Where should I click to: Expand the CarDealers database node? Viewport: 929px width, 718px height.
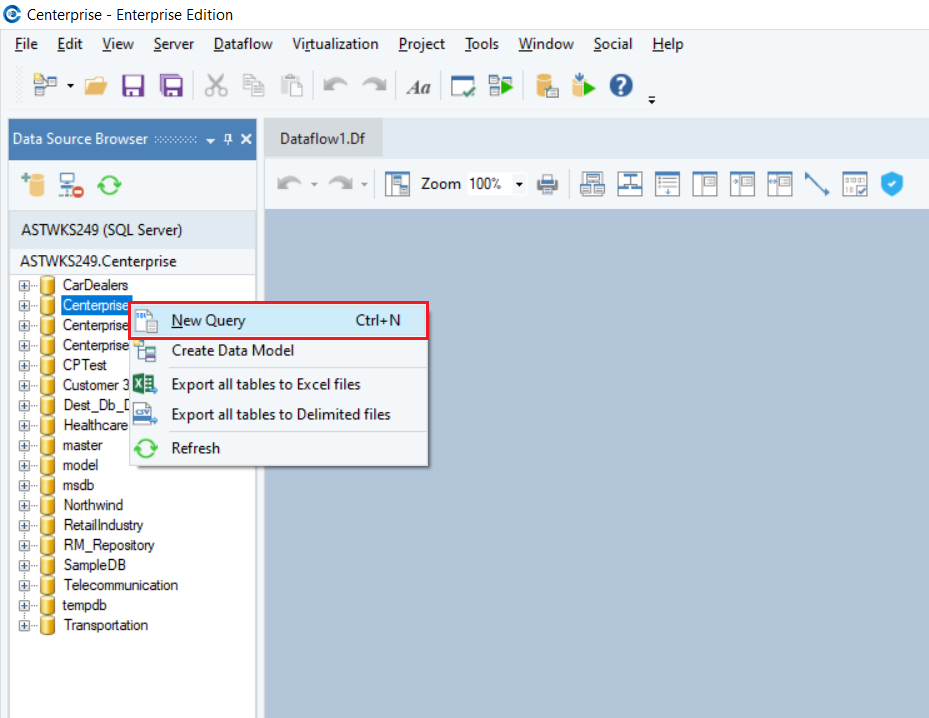coord(24,285)
